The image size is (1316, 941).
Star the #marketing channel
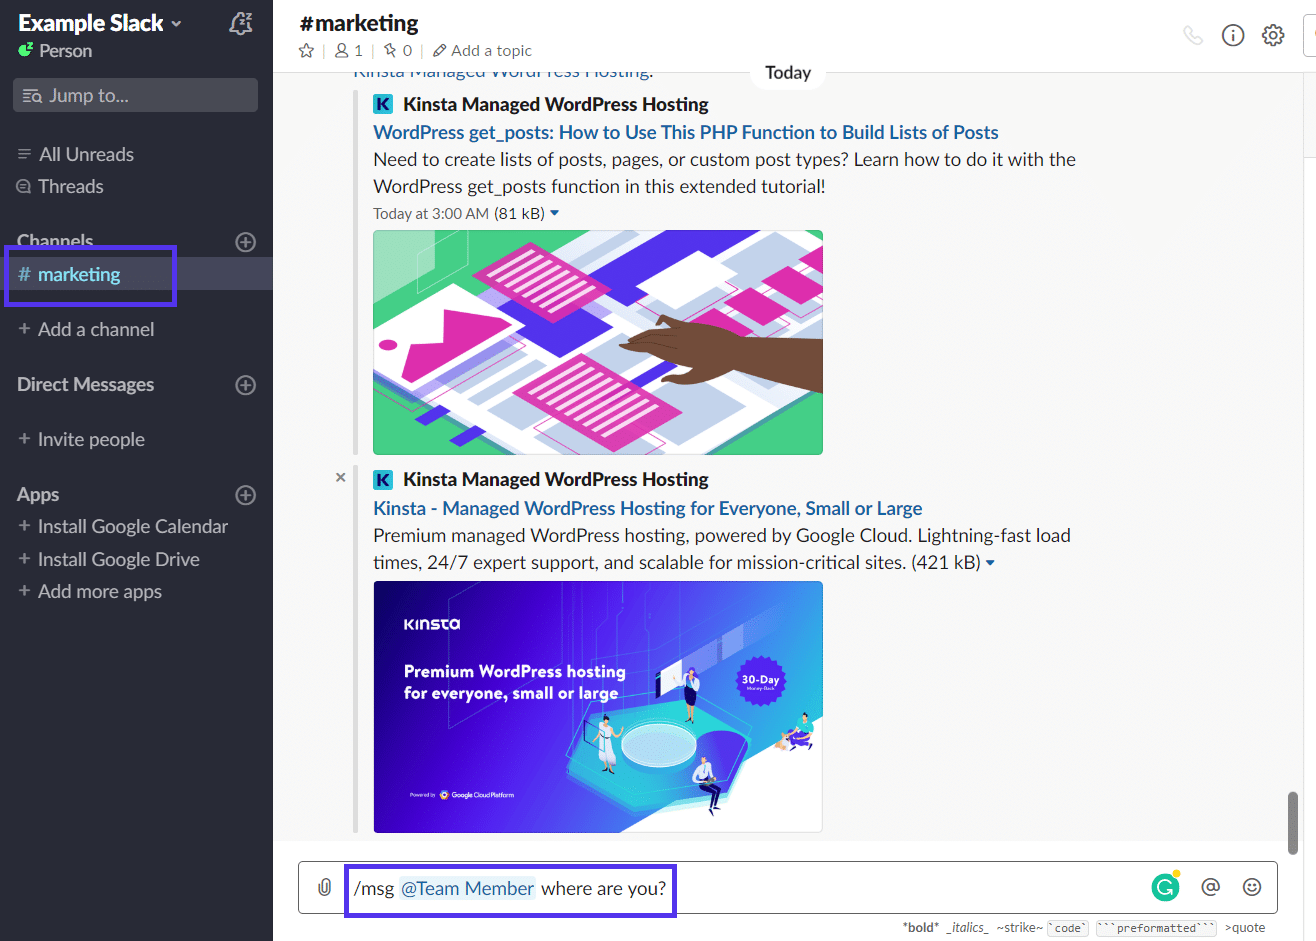click(306, 50)
